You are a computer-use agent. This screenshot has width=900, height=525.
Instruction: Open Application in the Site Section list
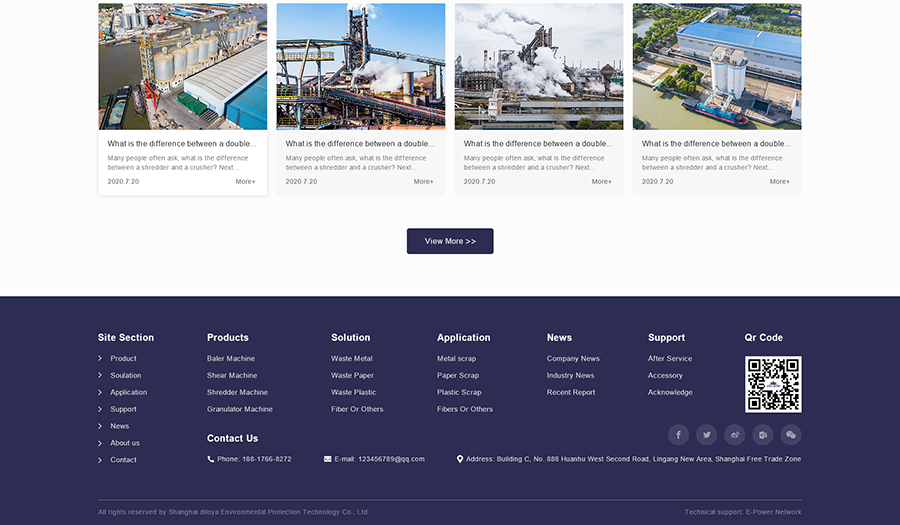128,393
